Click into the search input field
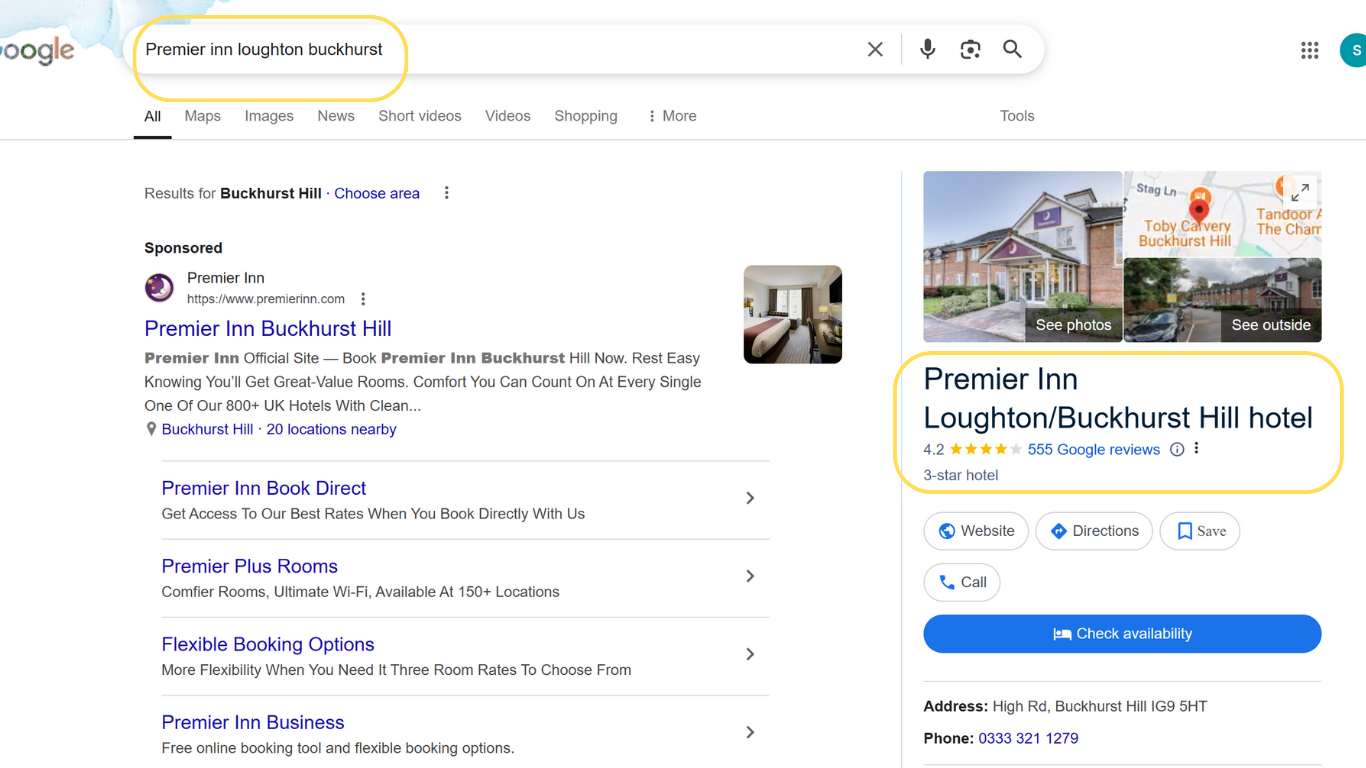Screen dimensions: 1366x768 point(500,49)
